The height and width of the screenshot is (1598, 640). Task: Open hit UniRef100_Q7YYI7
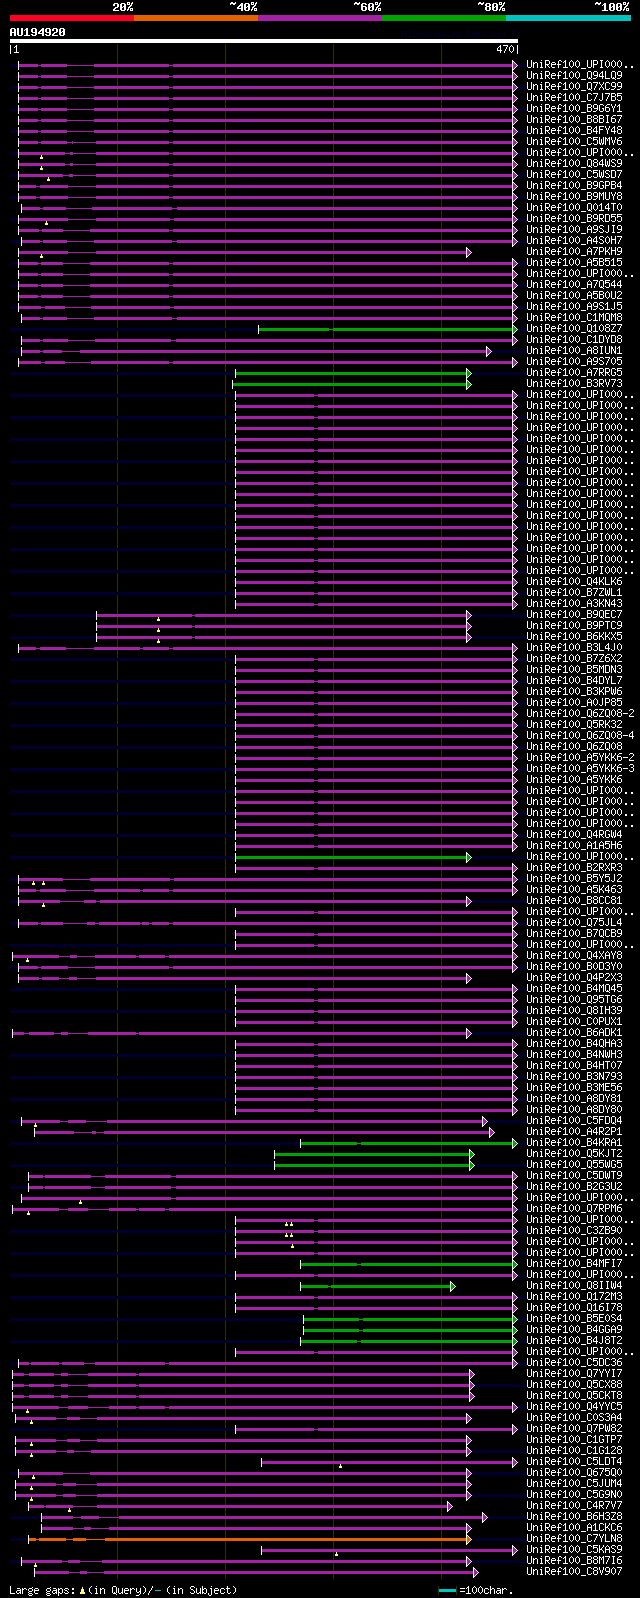574,1373
